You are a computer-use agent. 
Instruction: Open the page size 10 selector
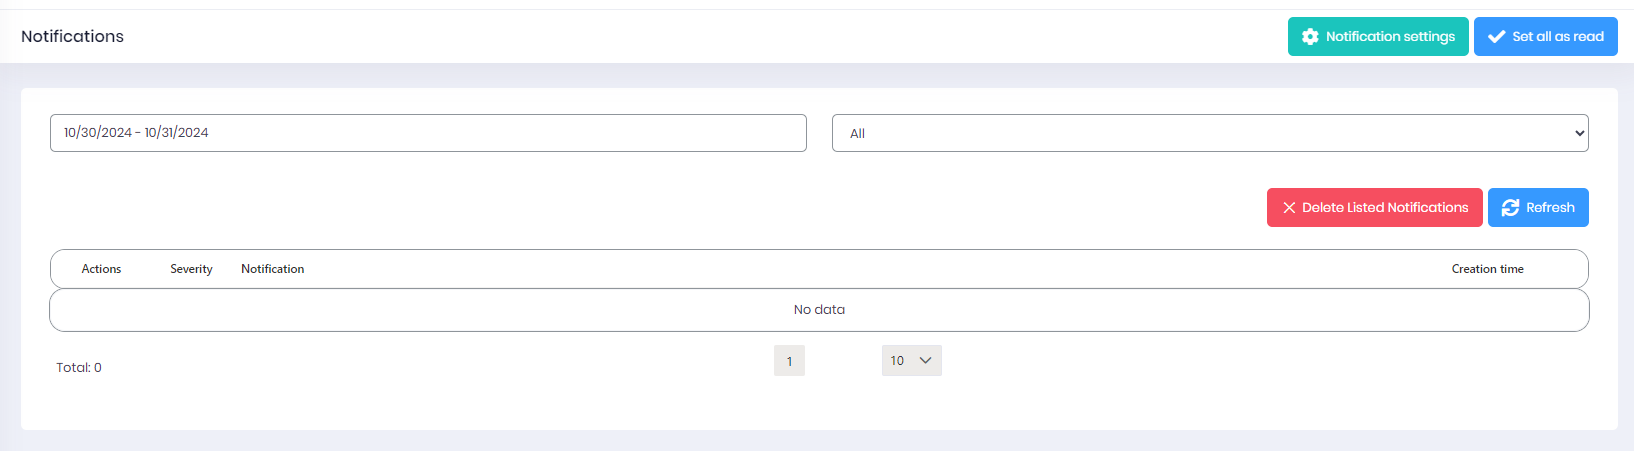[911, 361]
